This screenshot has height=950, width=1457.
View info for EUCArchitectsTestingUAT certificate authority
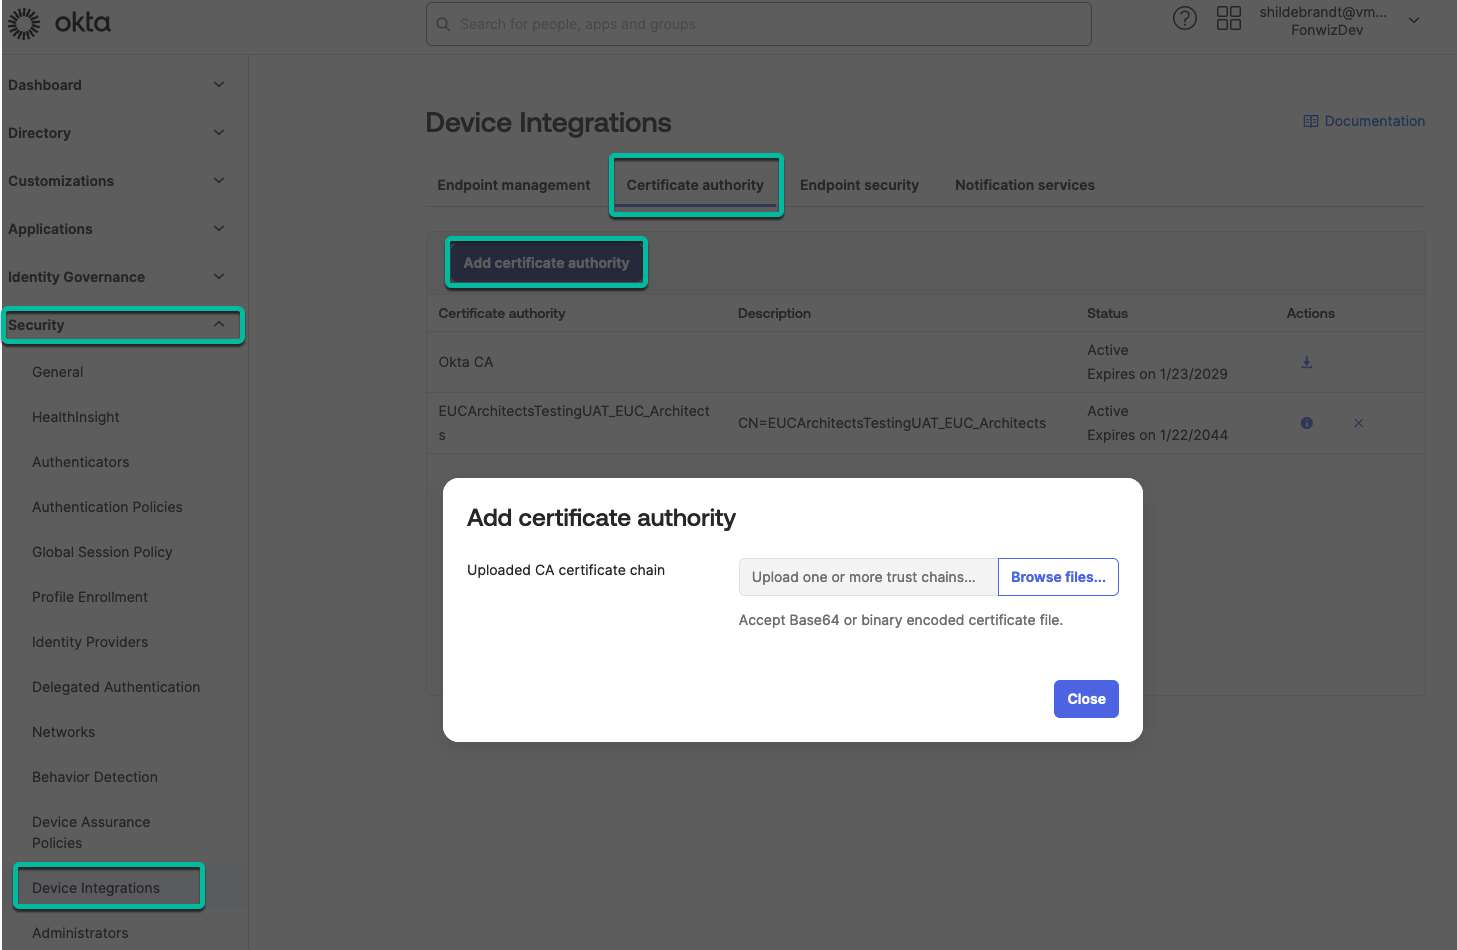[1306, 423]
